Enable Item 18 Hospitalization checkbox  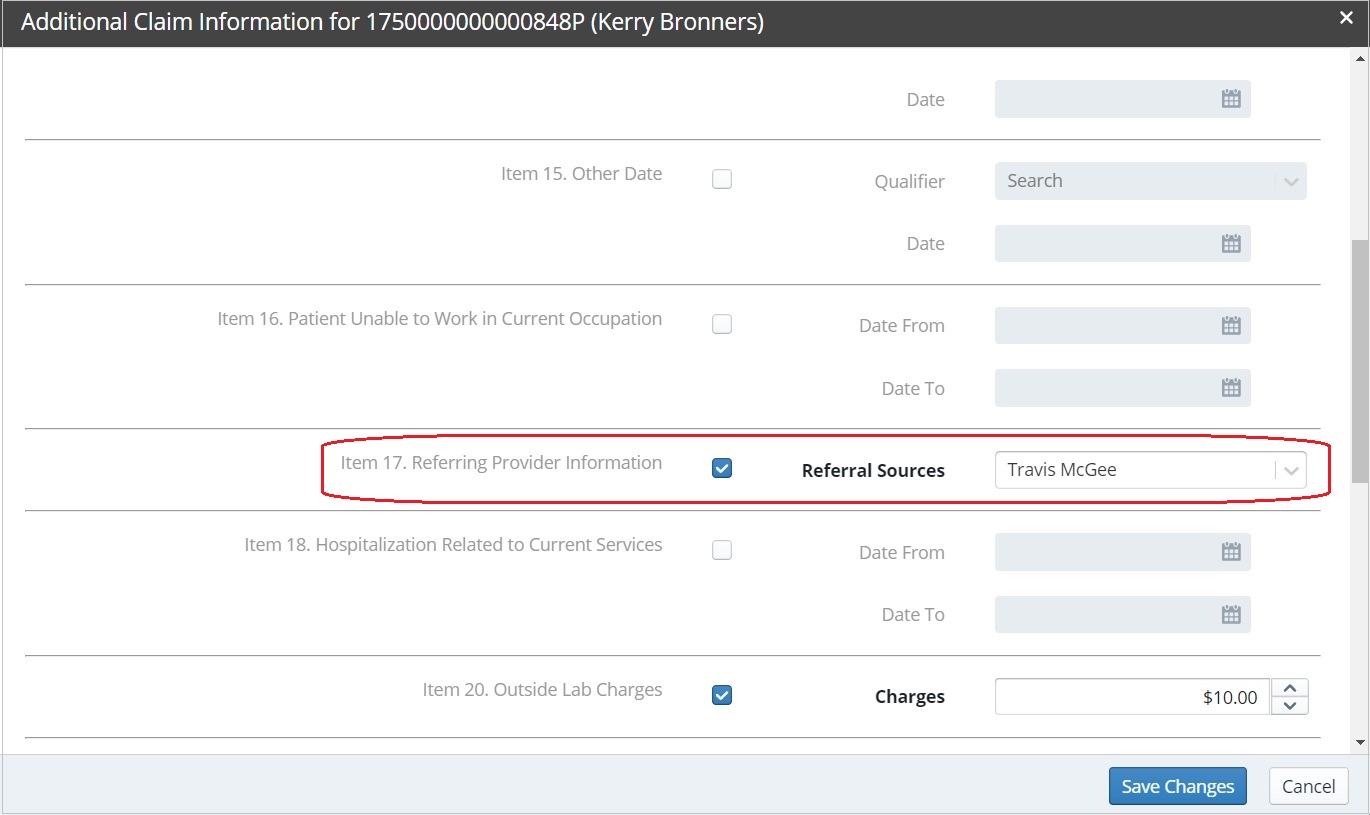click(722, 551)
